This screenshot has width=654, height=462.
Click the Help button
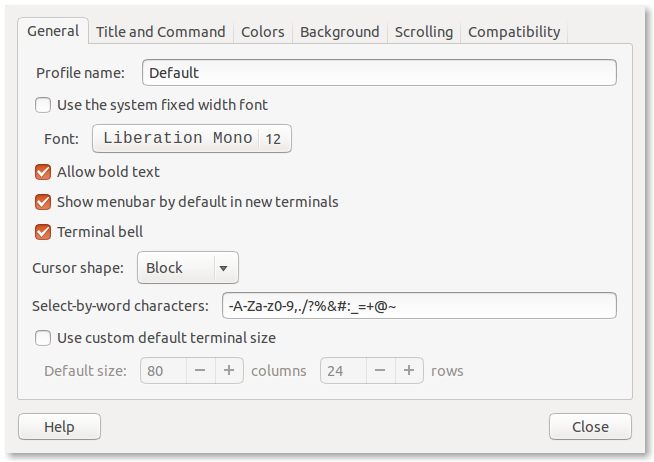tap(59, 427)
